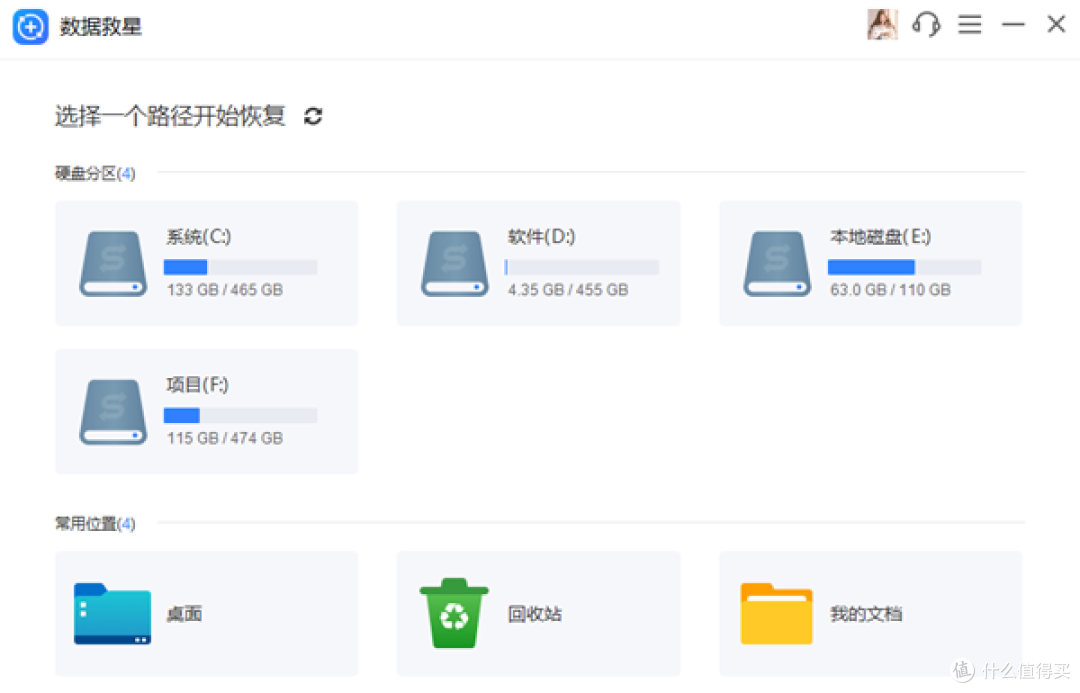
Task: Click the D: drive usage bar
Action: click(581, 267)
